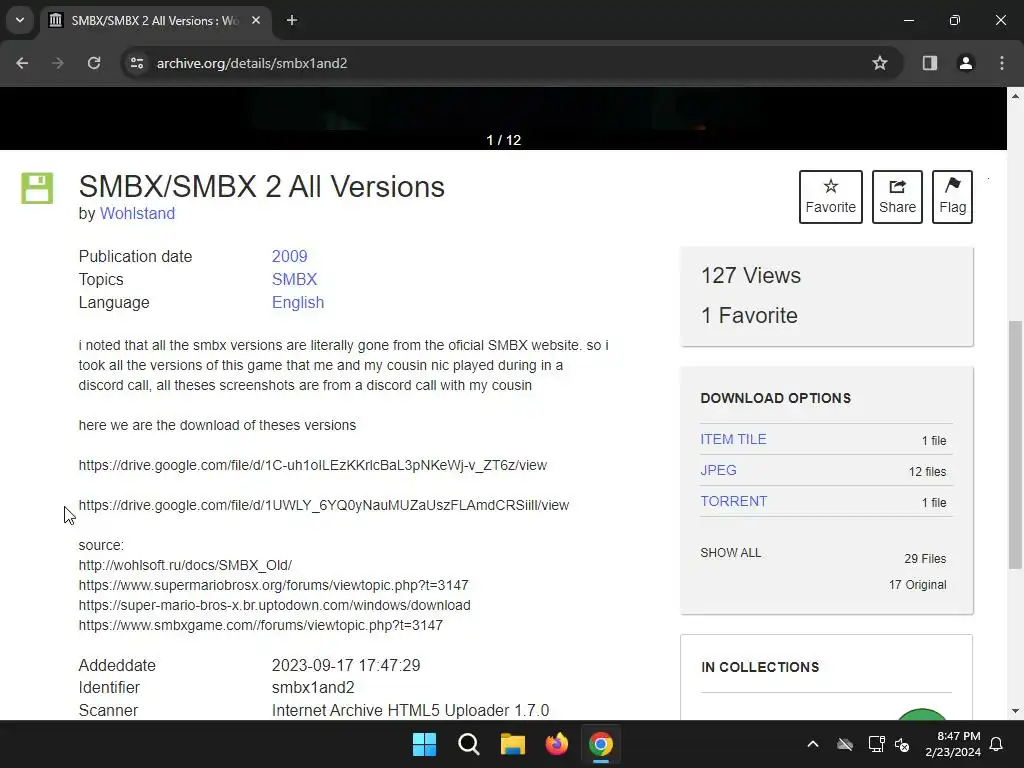The width and height of the screenshot is (1024, 768).
Task: Click the OneDrive cloud tray icon
Action: [x=845, y=744]
